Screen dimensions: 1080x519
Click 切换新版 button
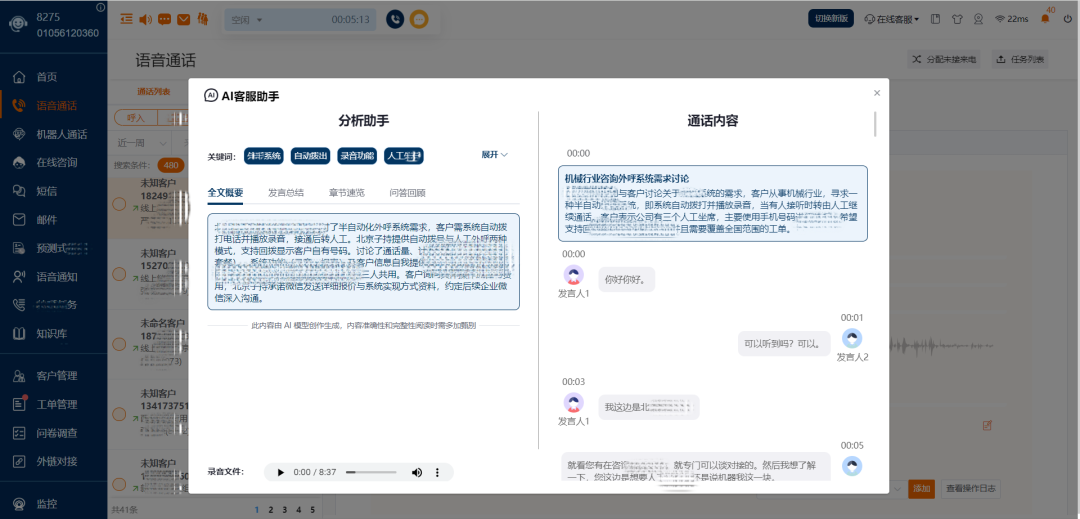click(831, 19)
